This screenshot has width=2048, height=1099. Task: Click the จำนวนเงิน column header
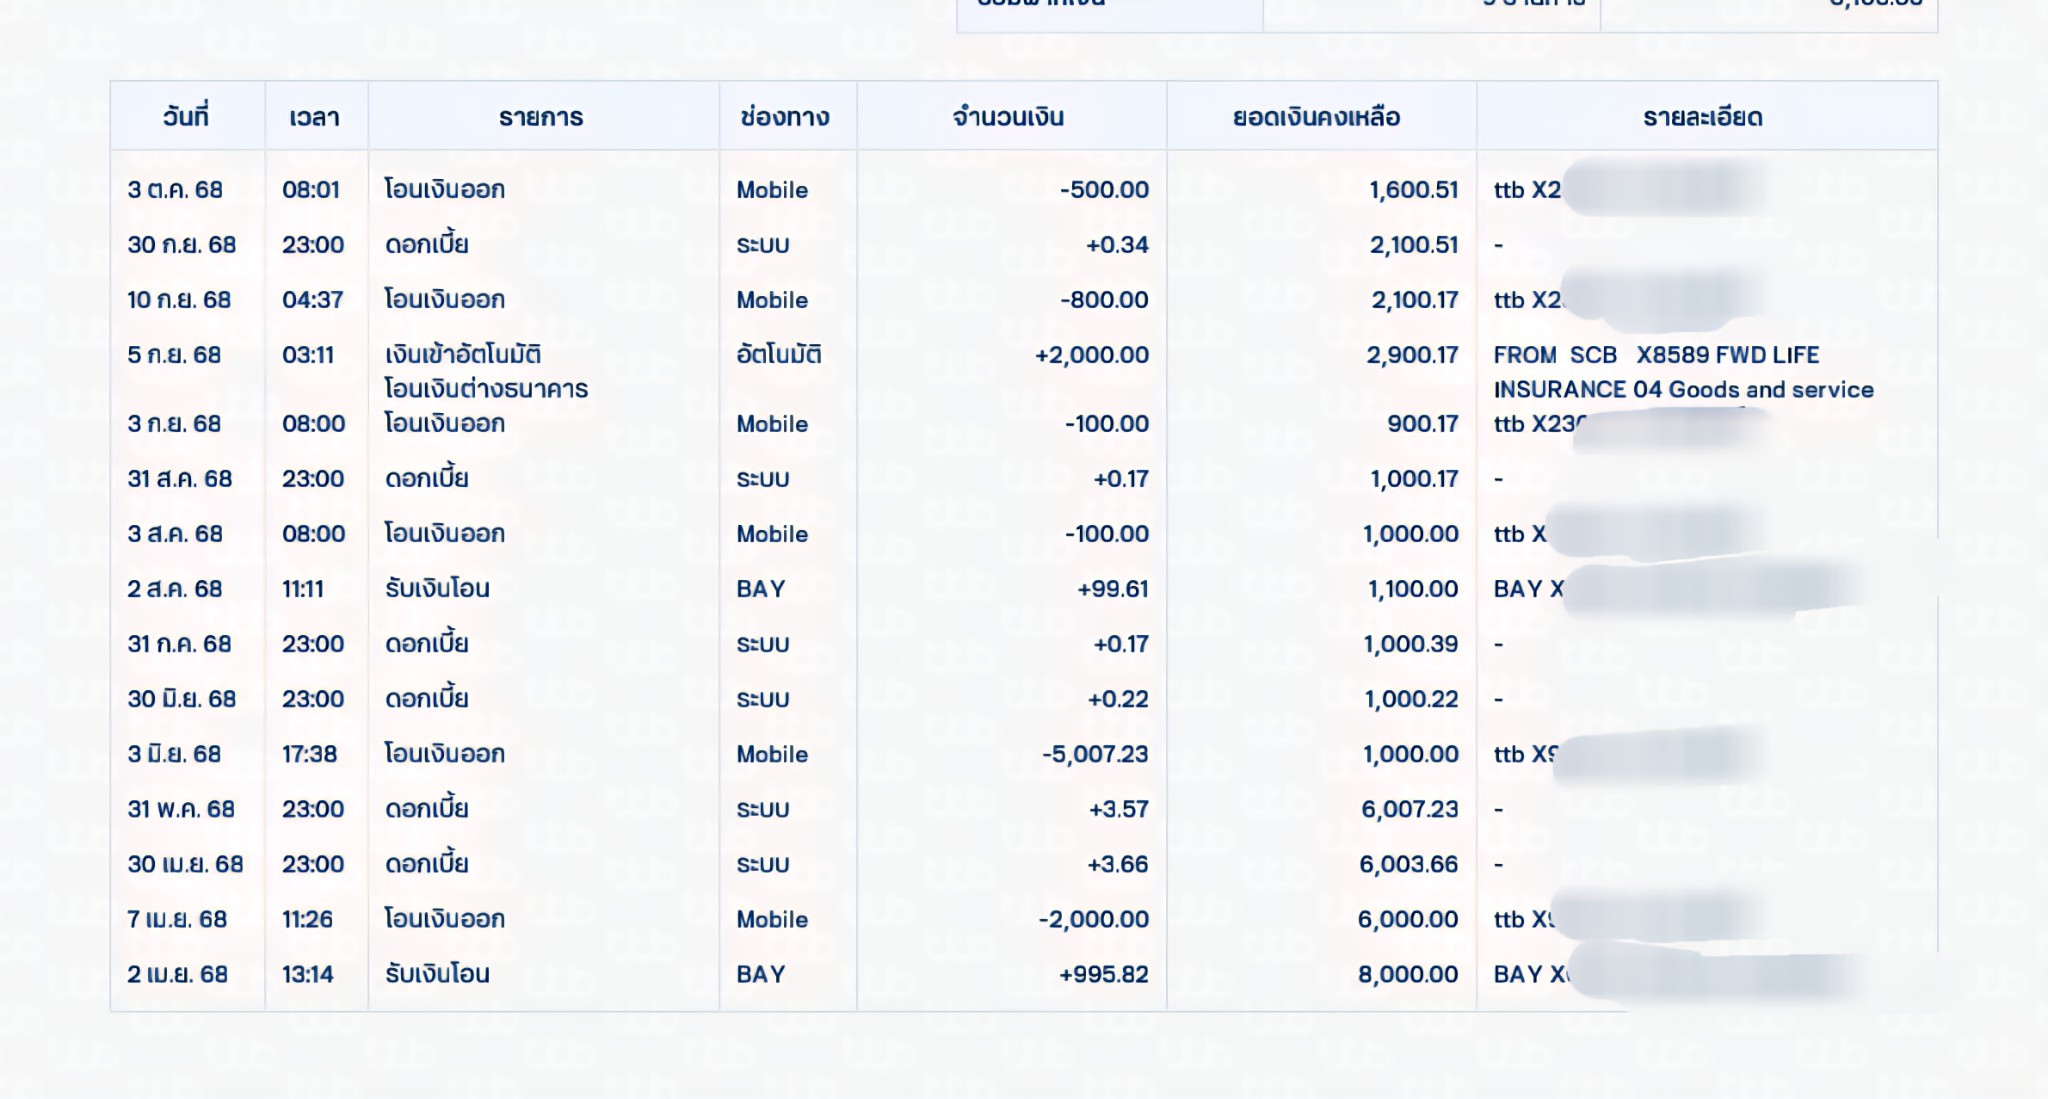1008,117
